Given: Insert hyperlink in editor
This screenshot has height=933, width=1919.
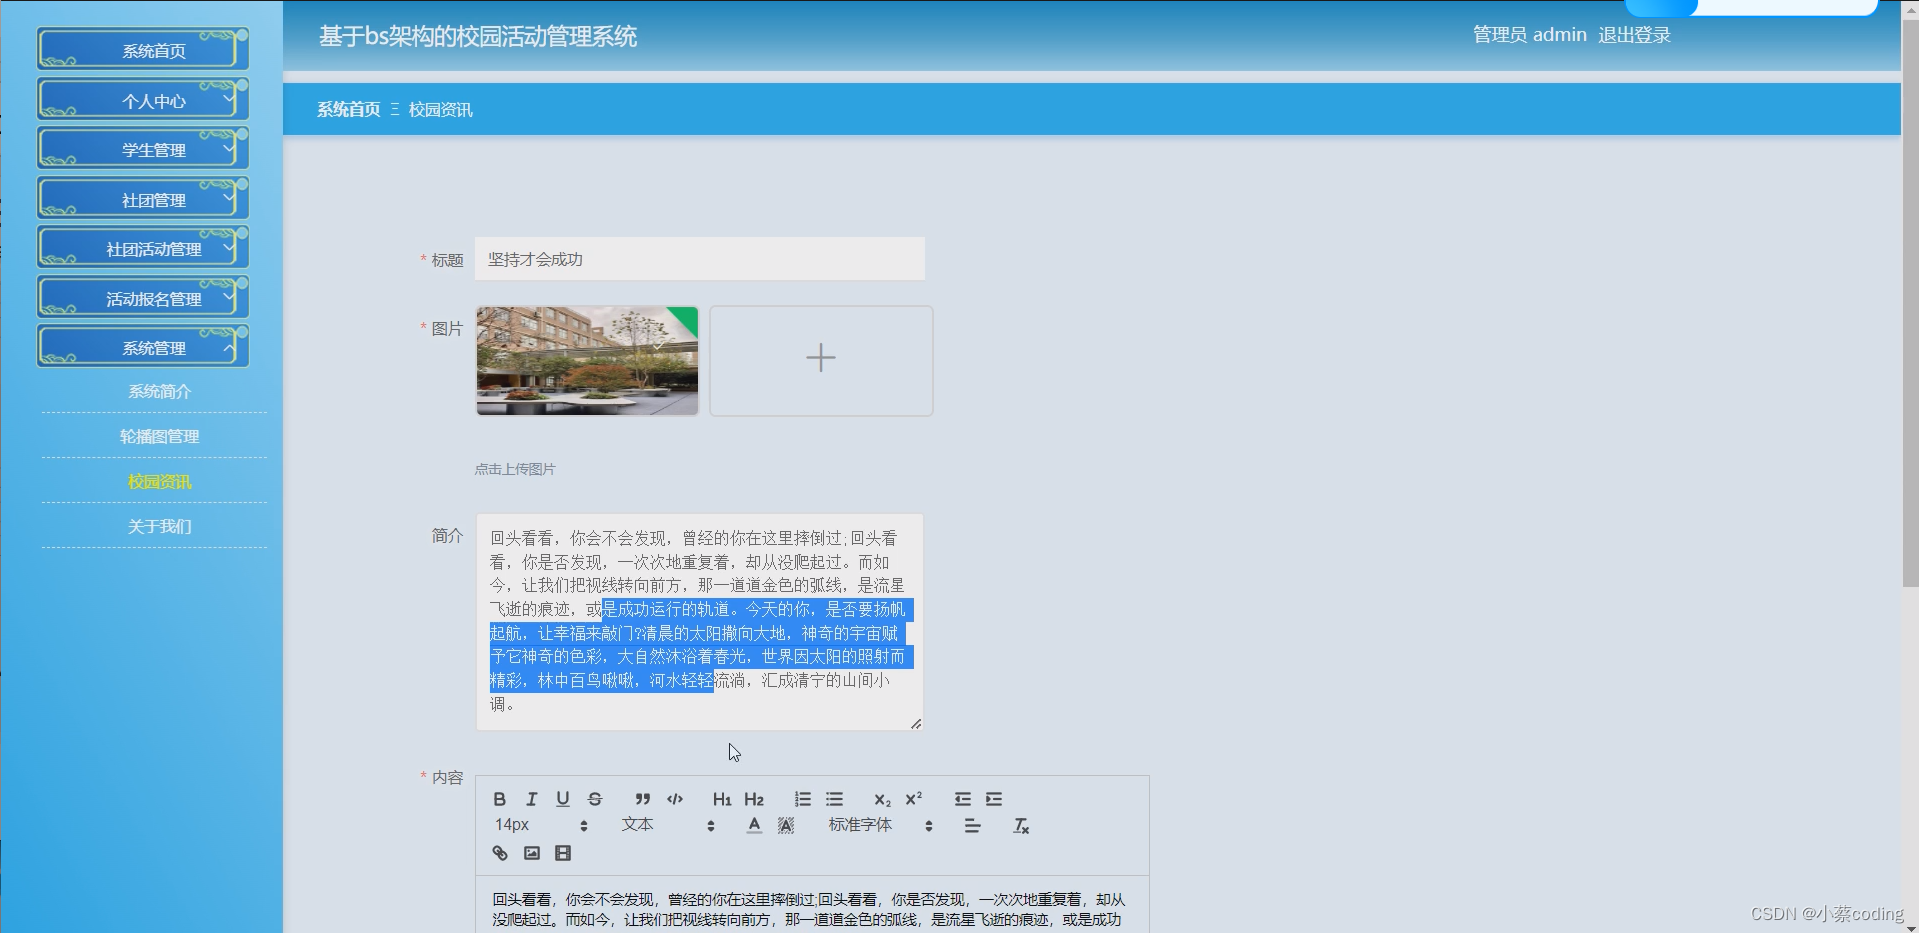Looking at the screenshot, I should click(x=500, y=853).
